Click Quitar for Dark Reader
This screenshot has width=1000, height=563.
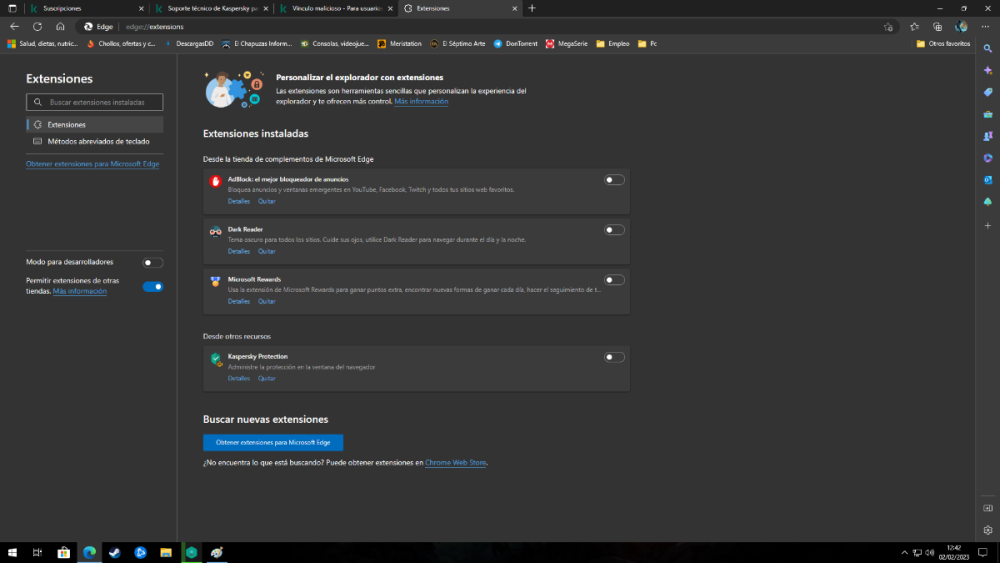coord(267,251)
